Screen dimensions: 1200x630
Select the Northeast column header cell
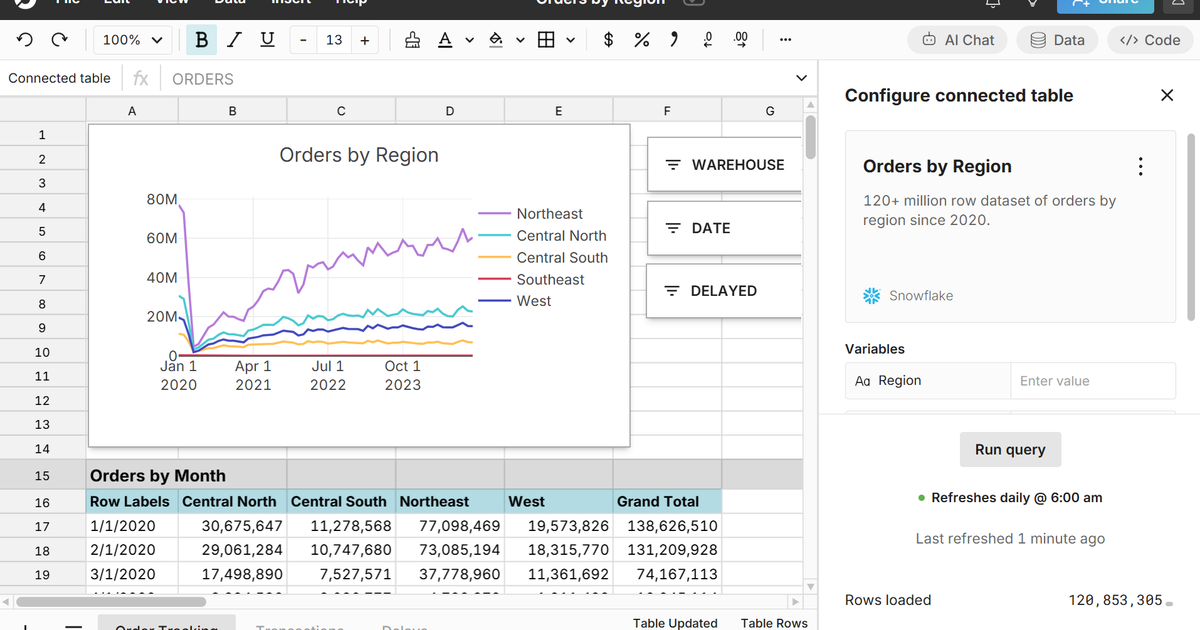coord(450,501)
